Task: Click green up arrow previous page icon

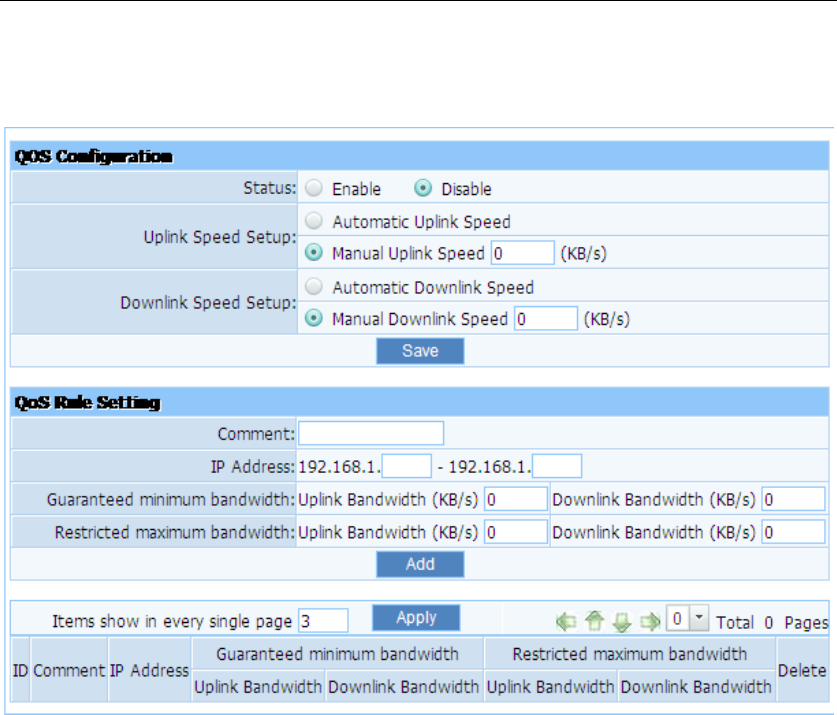Action: click(594, 621)
